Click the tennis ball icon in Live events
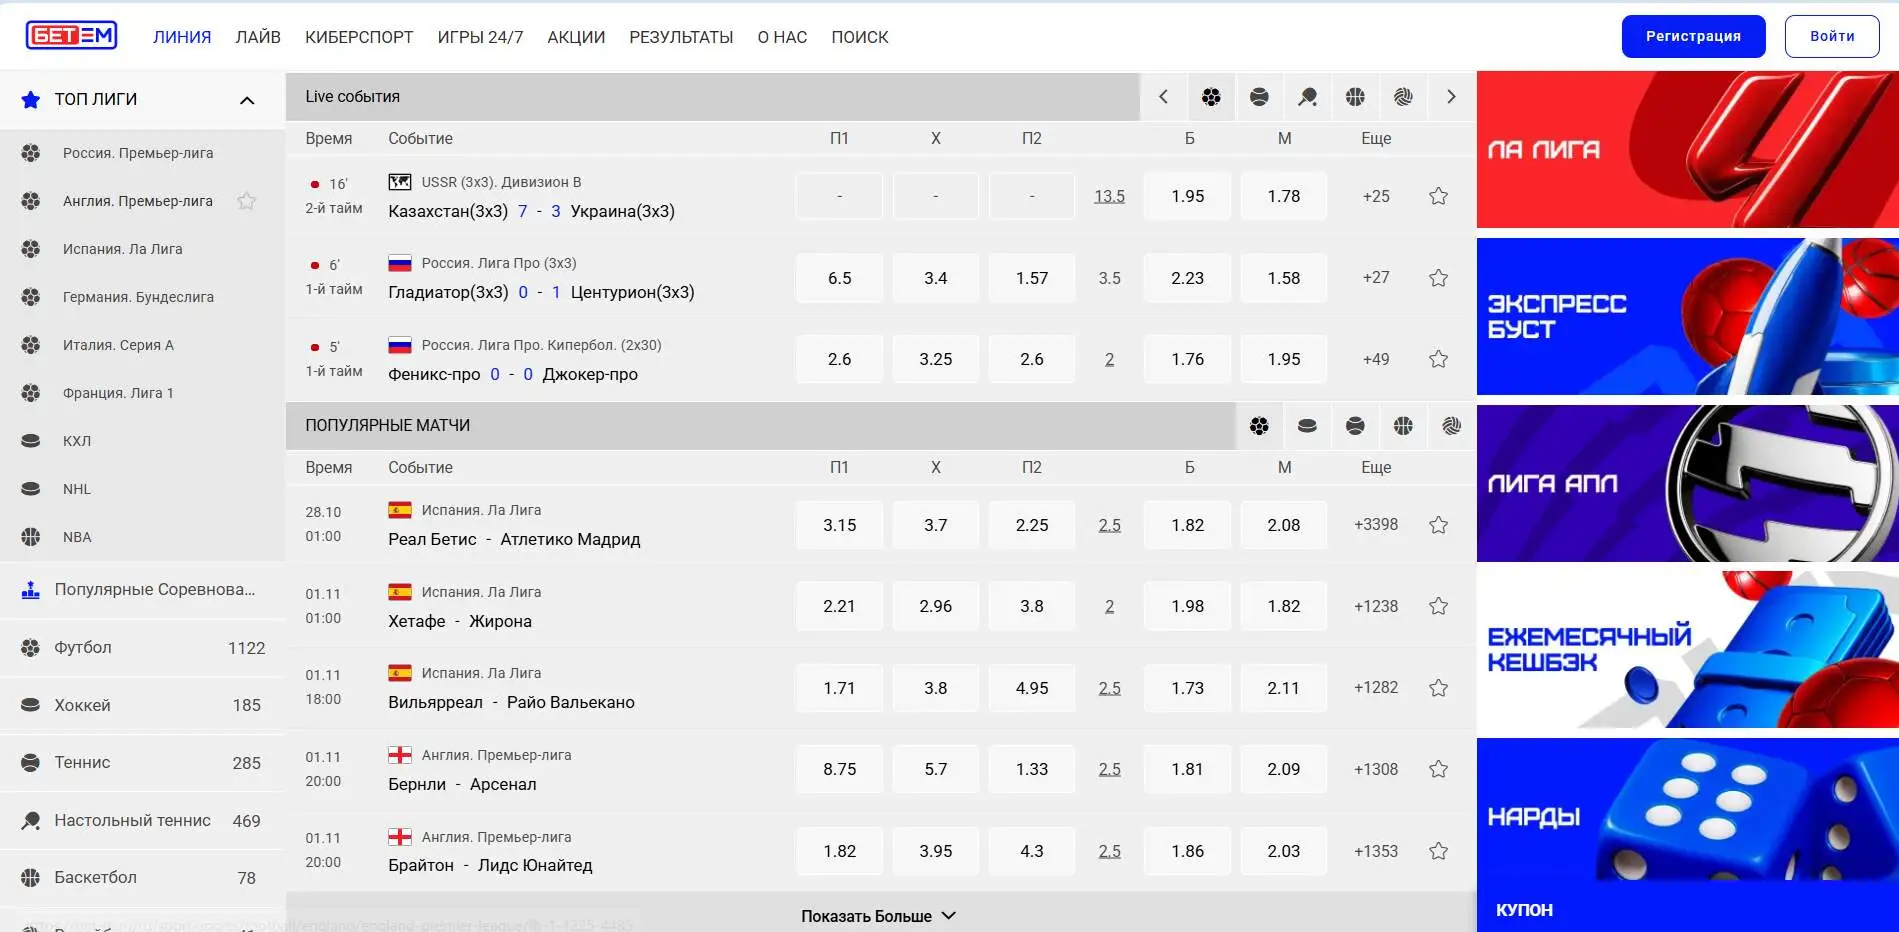Image resolution: width=1899 pixels, height=932 pixels. [x=1259, y=97]
